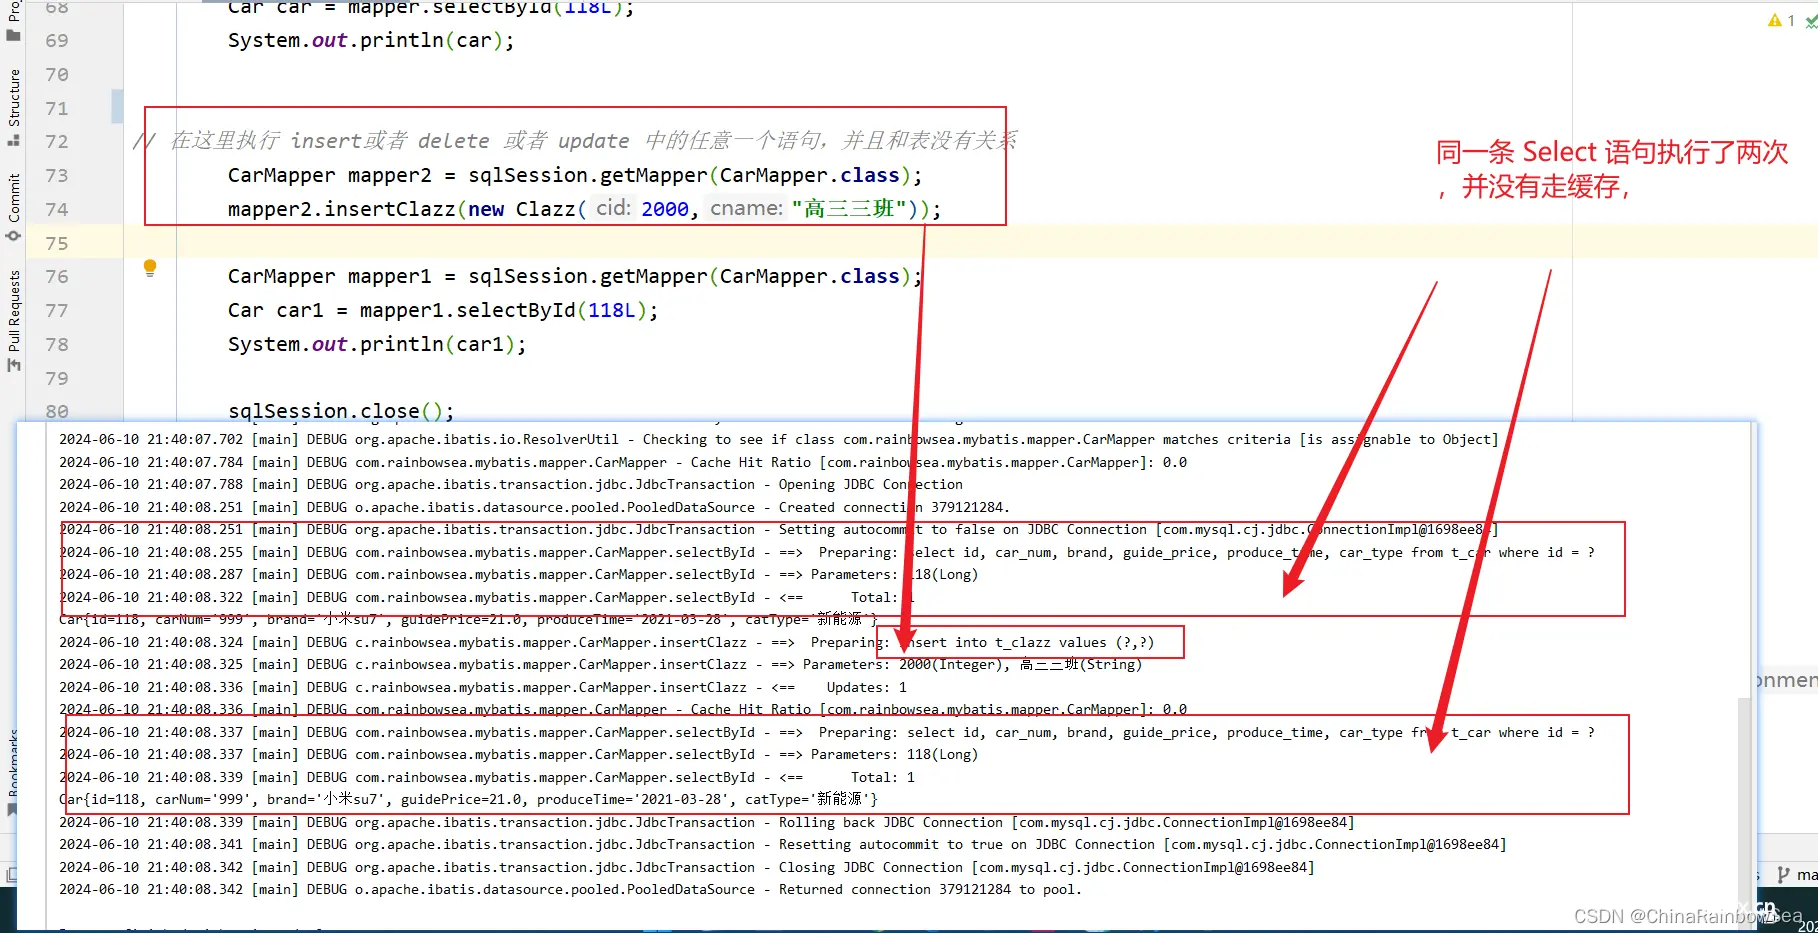The width and height of the screenshot is (1818, 933).
Task: Click the selectById Preparing line at 21:40:08.255
Action: point(826,553)
